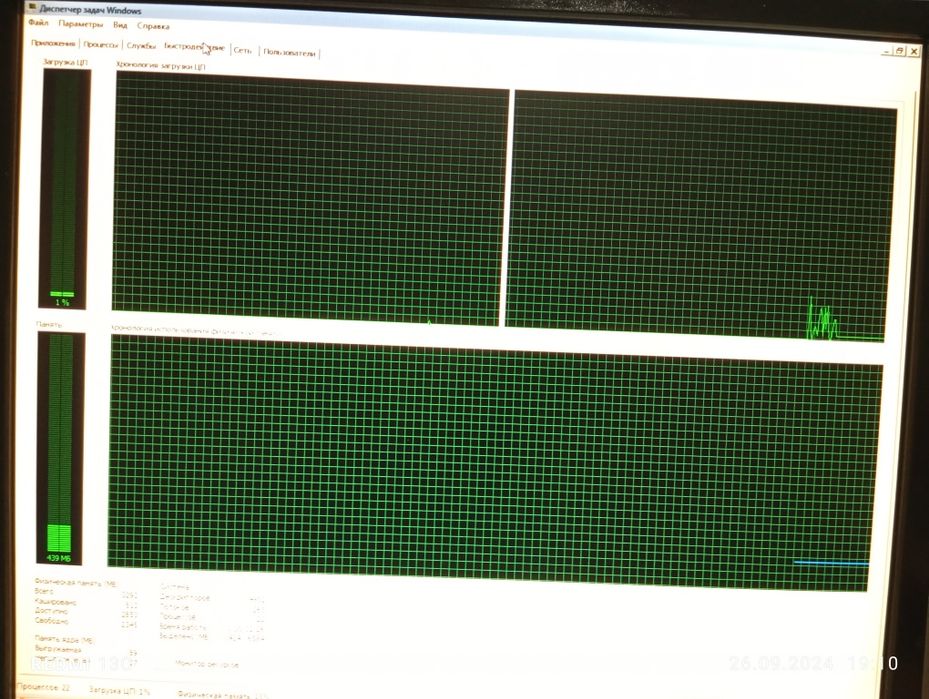Switch to the Службы tab
The height and width of the screenshot is (699, 929).
pyautogui.click(x=141, y=46)
